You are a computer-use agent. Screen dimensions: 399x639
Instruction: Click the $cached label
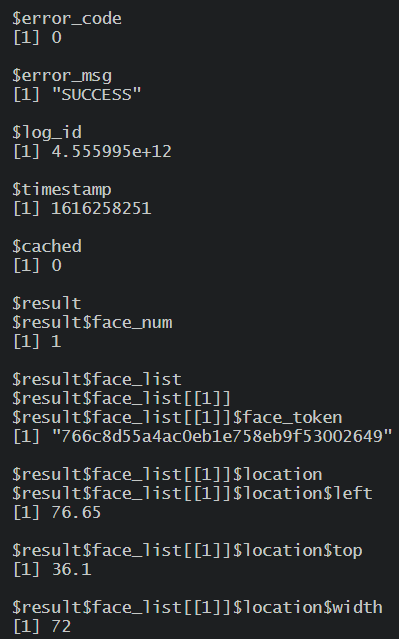click(47, 246)
